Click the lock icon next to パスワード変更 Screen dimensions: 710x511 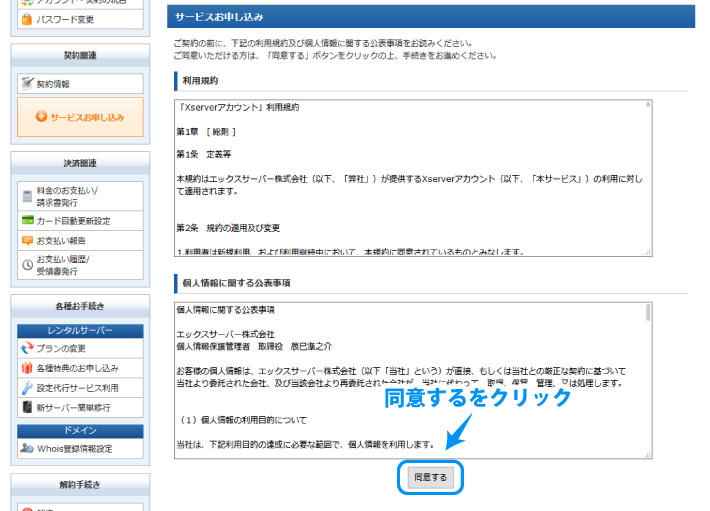tap(27, 19)
